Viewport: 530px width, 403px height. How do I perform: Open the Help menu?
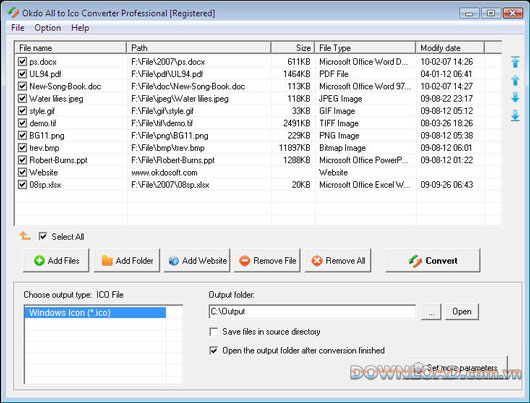(80, 28)
